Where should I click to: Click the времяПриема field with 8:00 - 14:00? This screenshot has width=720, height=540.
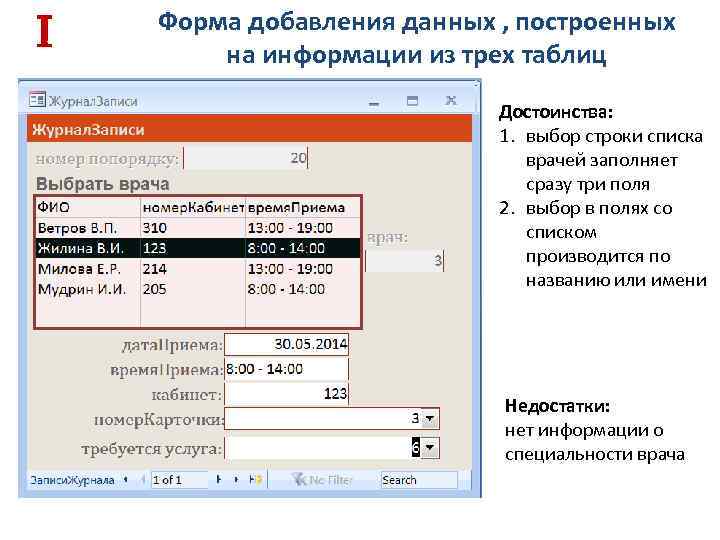coord(287,369)
